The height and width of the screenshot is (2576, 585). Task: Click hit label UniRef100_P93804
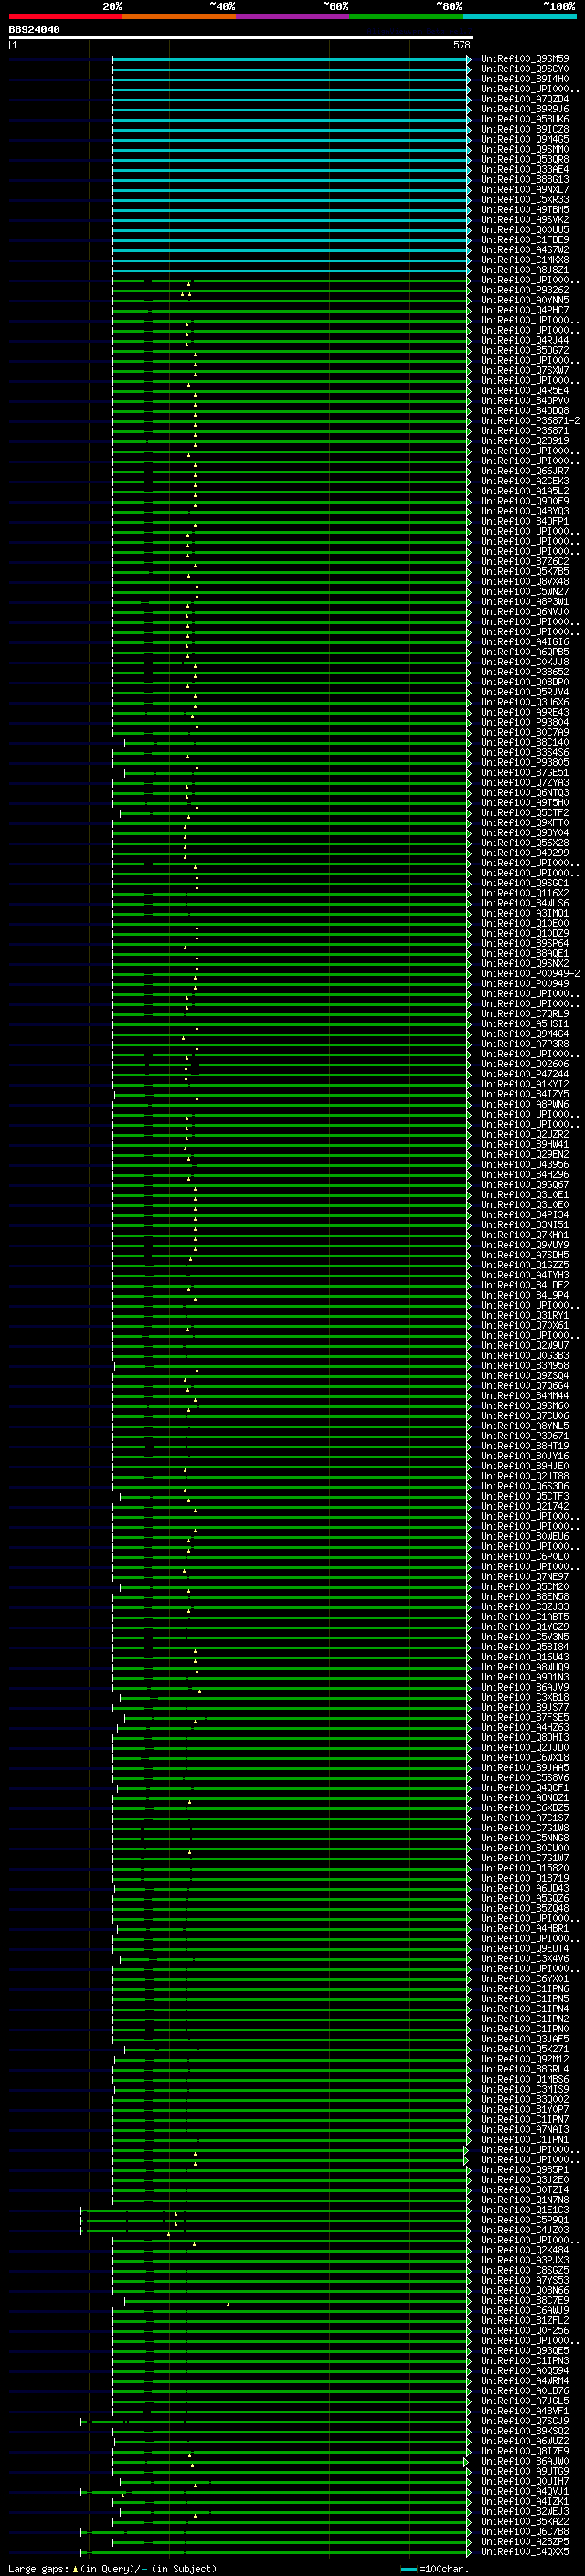tap(524, 721)
